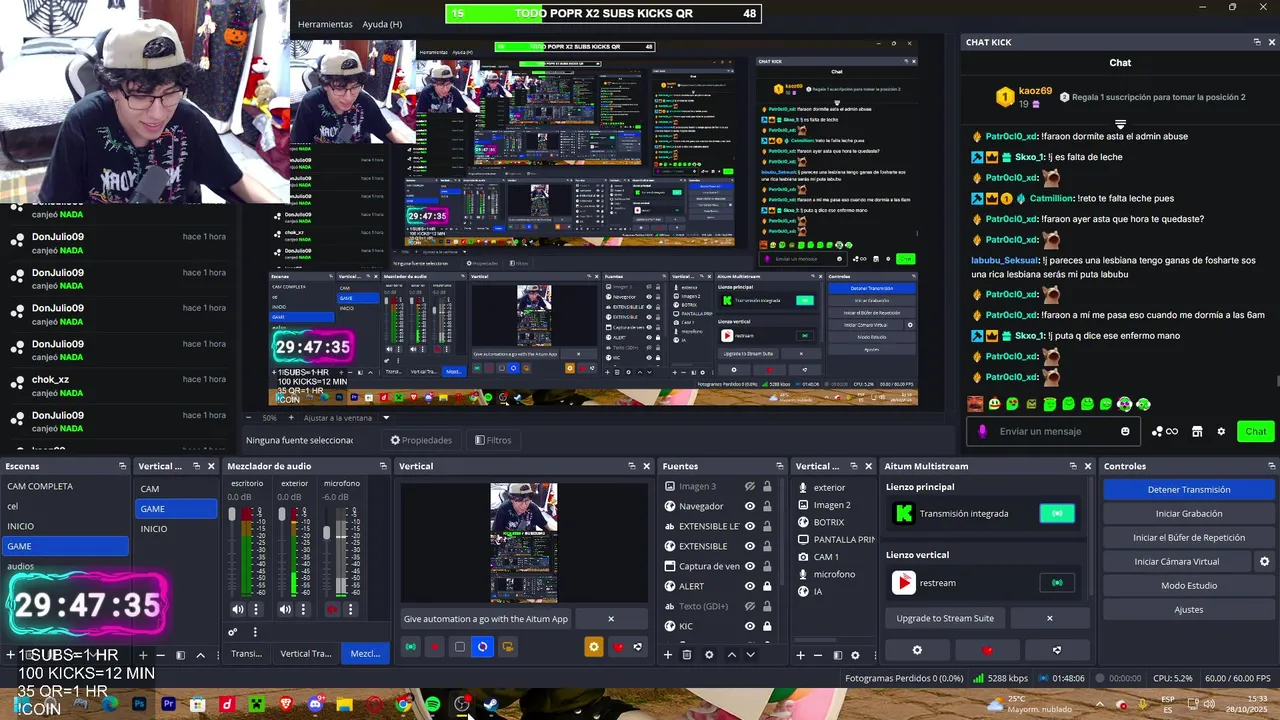Mute the exterior audio channel
This screenshot has width=1280, height=720.
point(285,609)
